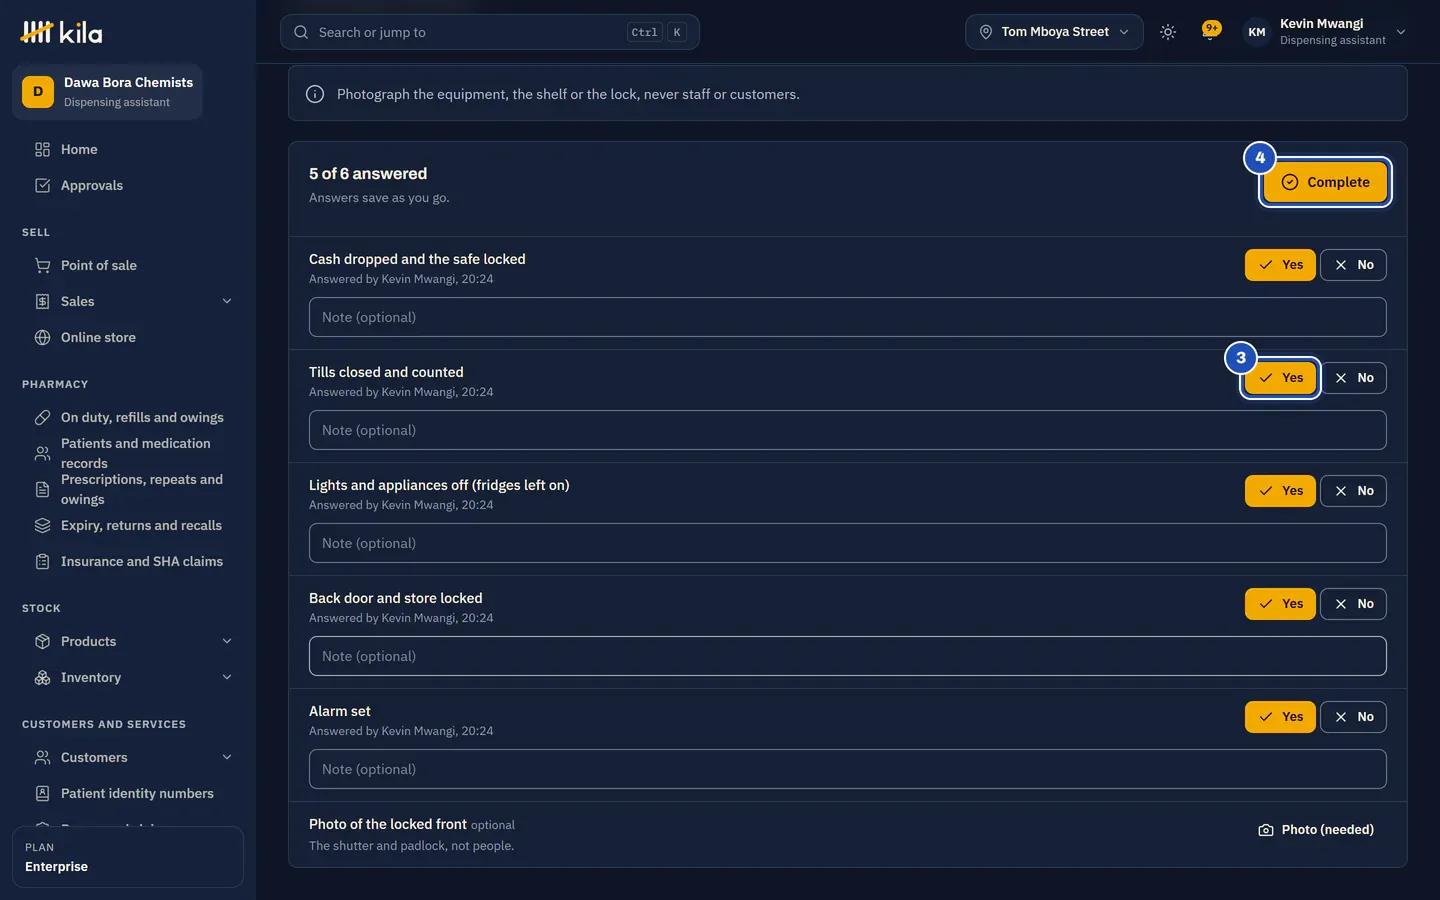Click the Dawa Bora Chemists D badge
1440x900 pixels.
[x=38, y=91]
